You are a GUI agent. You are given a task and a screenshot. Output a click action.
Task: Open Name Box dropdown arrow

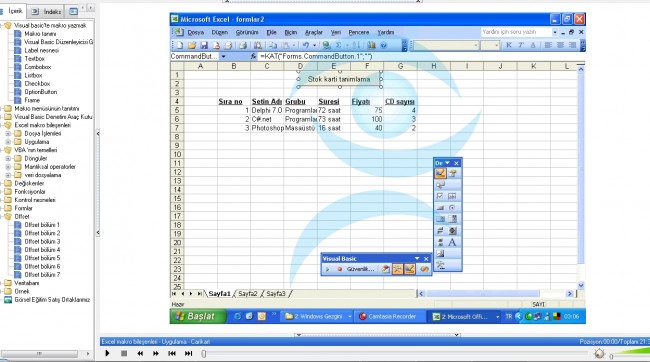pyautogui.click(x=223, y=56)
